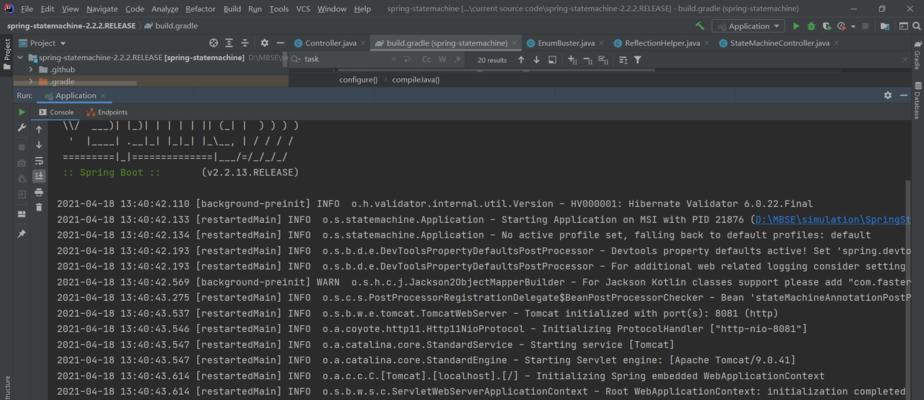This screenshot has height=400, width=924.
Task: Click the profiler run icon in toolbar
Action: [842, 26]
